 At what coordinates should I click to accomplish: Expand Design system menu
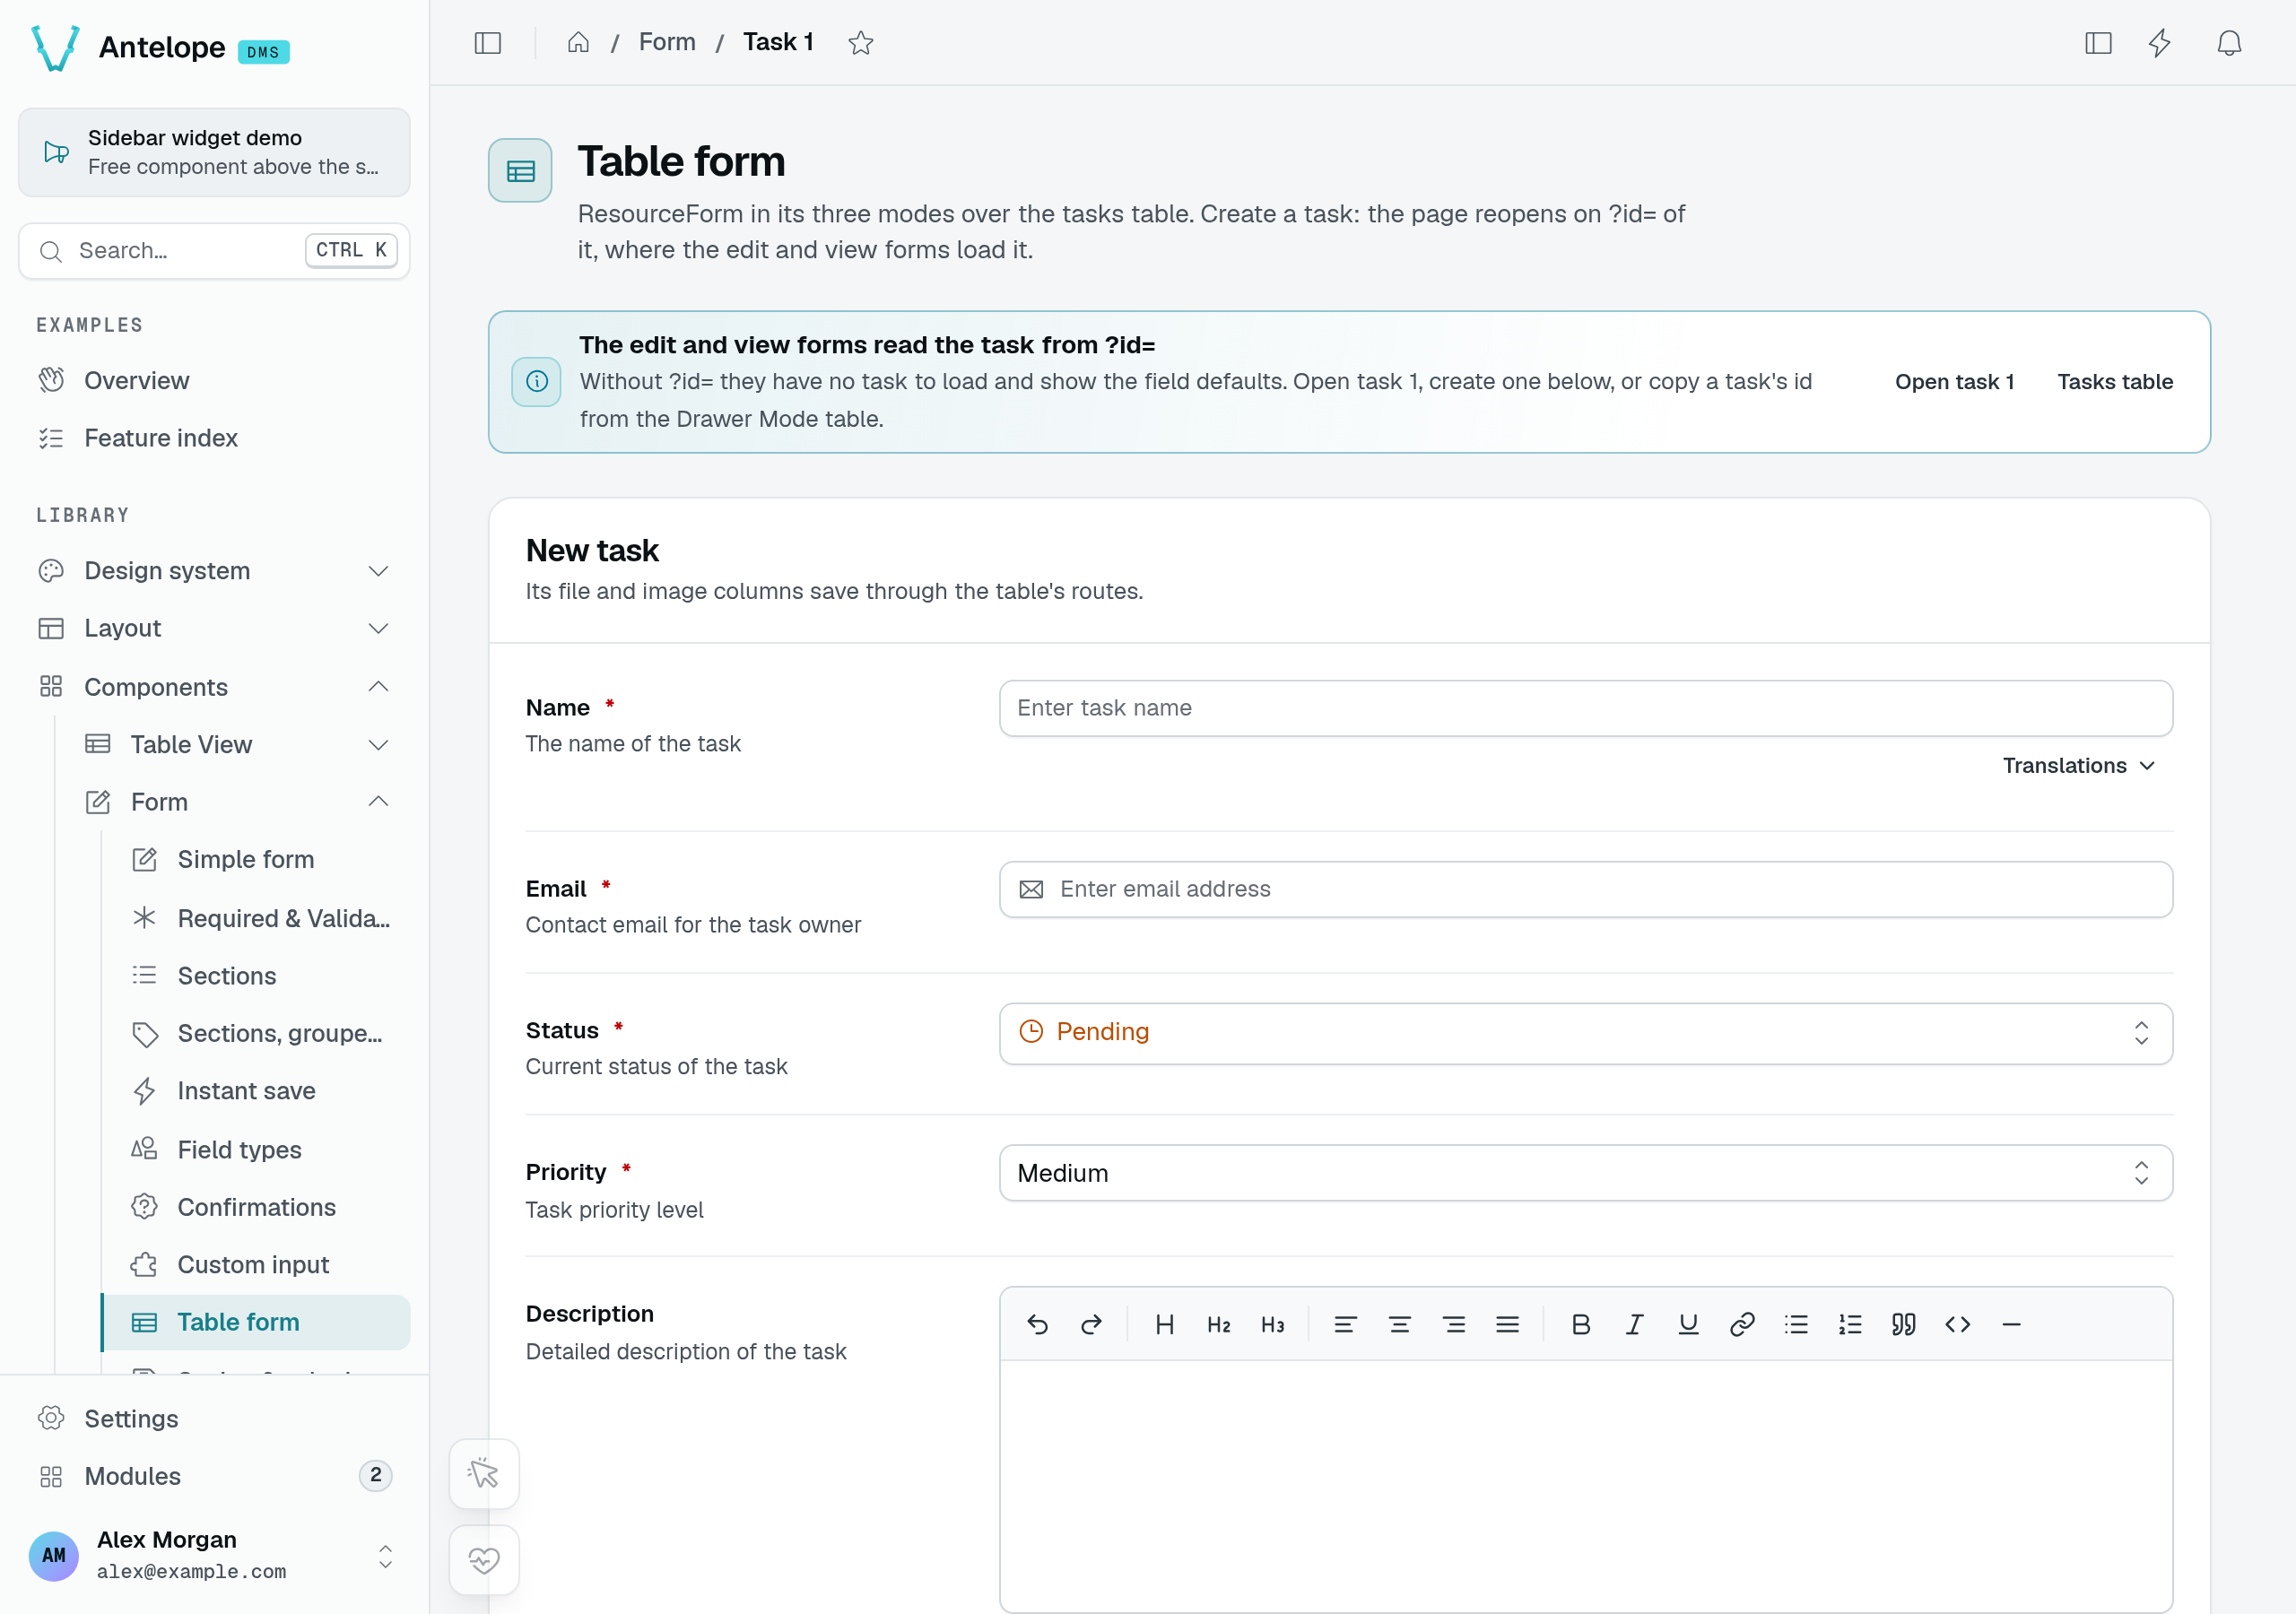click(214, 570)
